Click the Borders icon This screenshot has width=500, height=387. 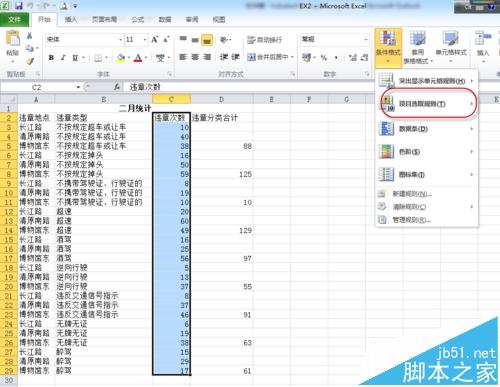pyautogui.click(x=98, y=58)
